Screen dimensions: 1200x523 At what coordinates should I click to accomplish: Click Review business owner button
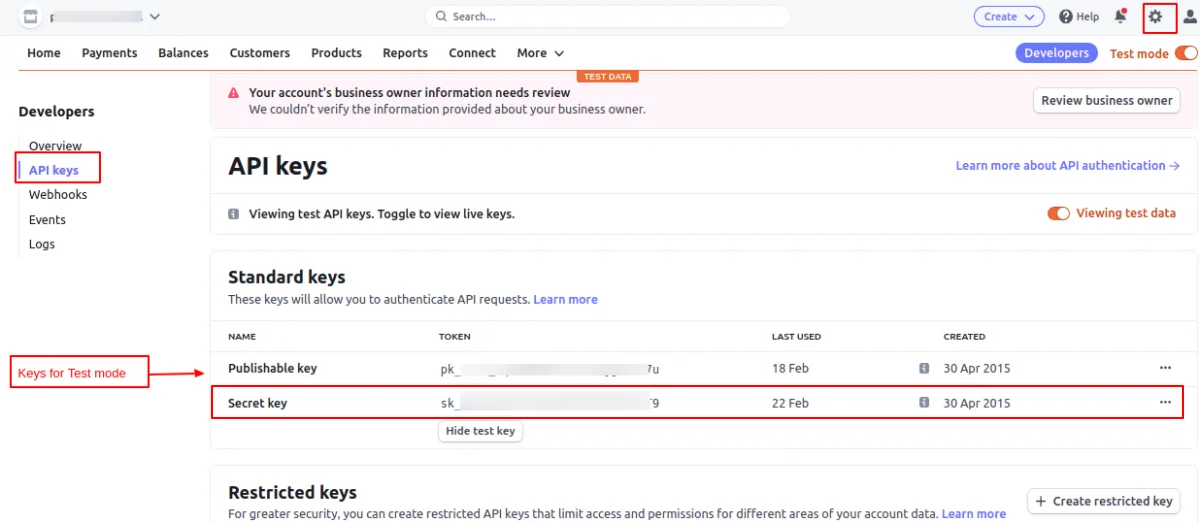tap(1107, 100)
